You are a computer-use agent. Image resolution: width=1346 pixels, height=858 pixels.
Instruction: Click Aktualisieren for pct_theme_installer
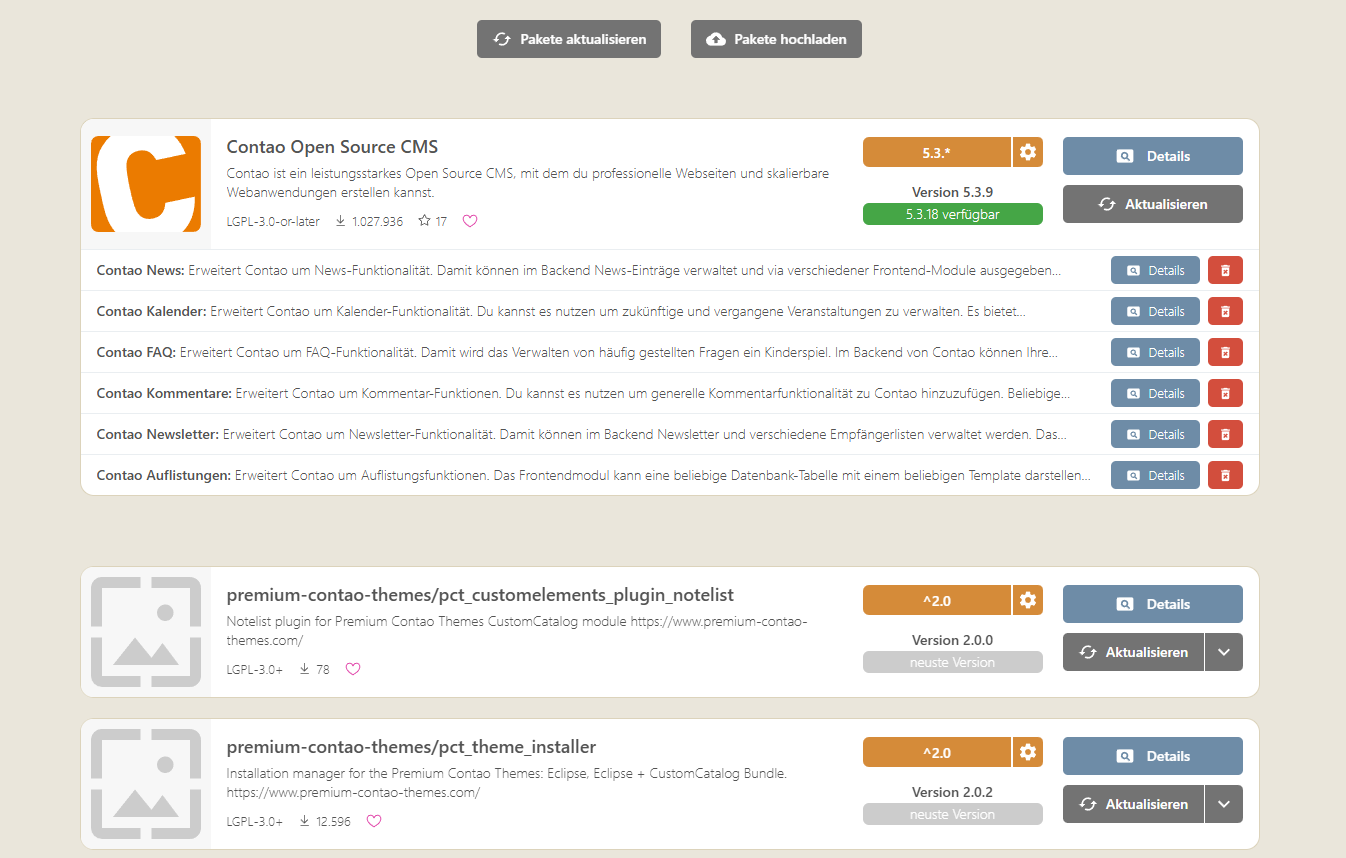(1133, 804)
